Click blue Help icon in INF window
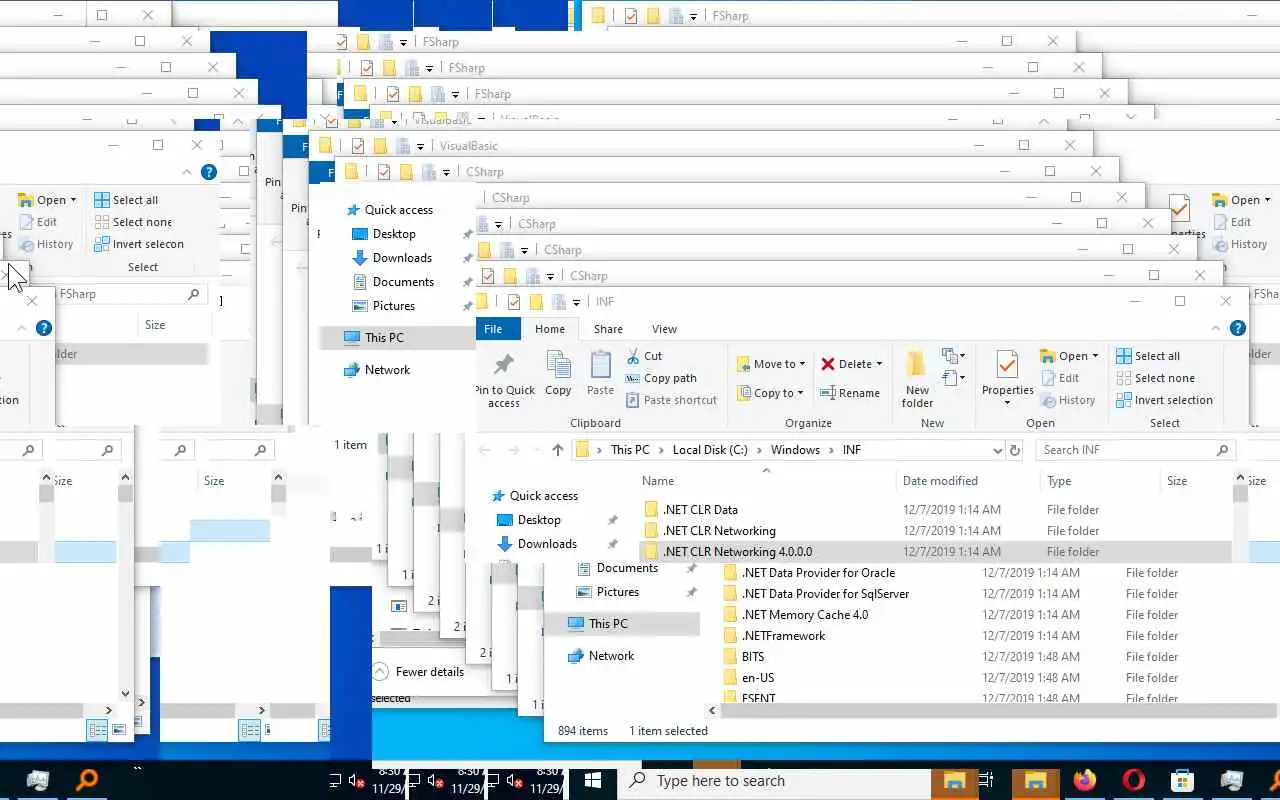 [1238, 328]
